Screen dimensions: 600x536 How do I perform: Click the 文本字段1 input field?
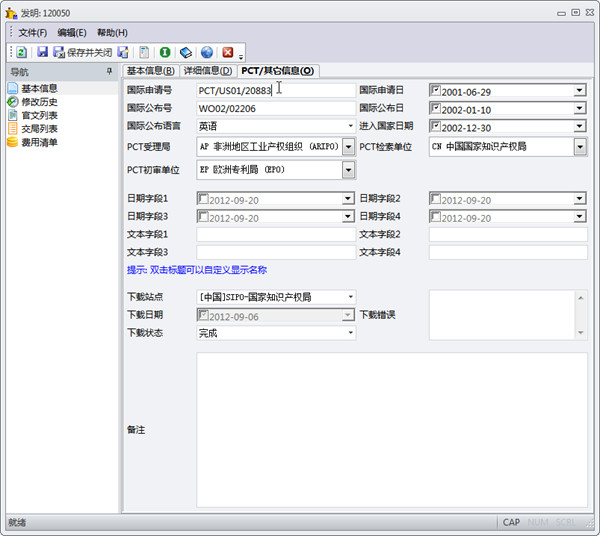pos(276,234)
